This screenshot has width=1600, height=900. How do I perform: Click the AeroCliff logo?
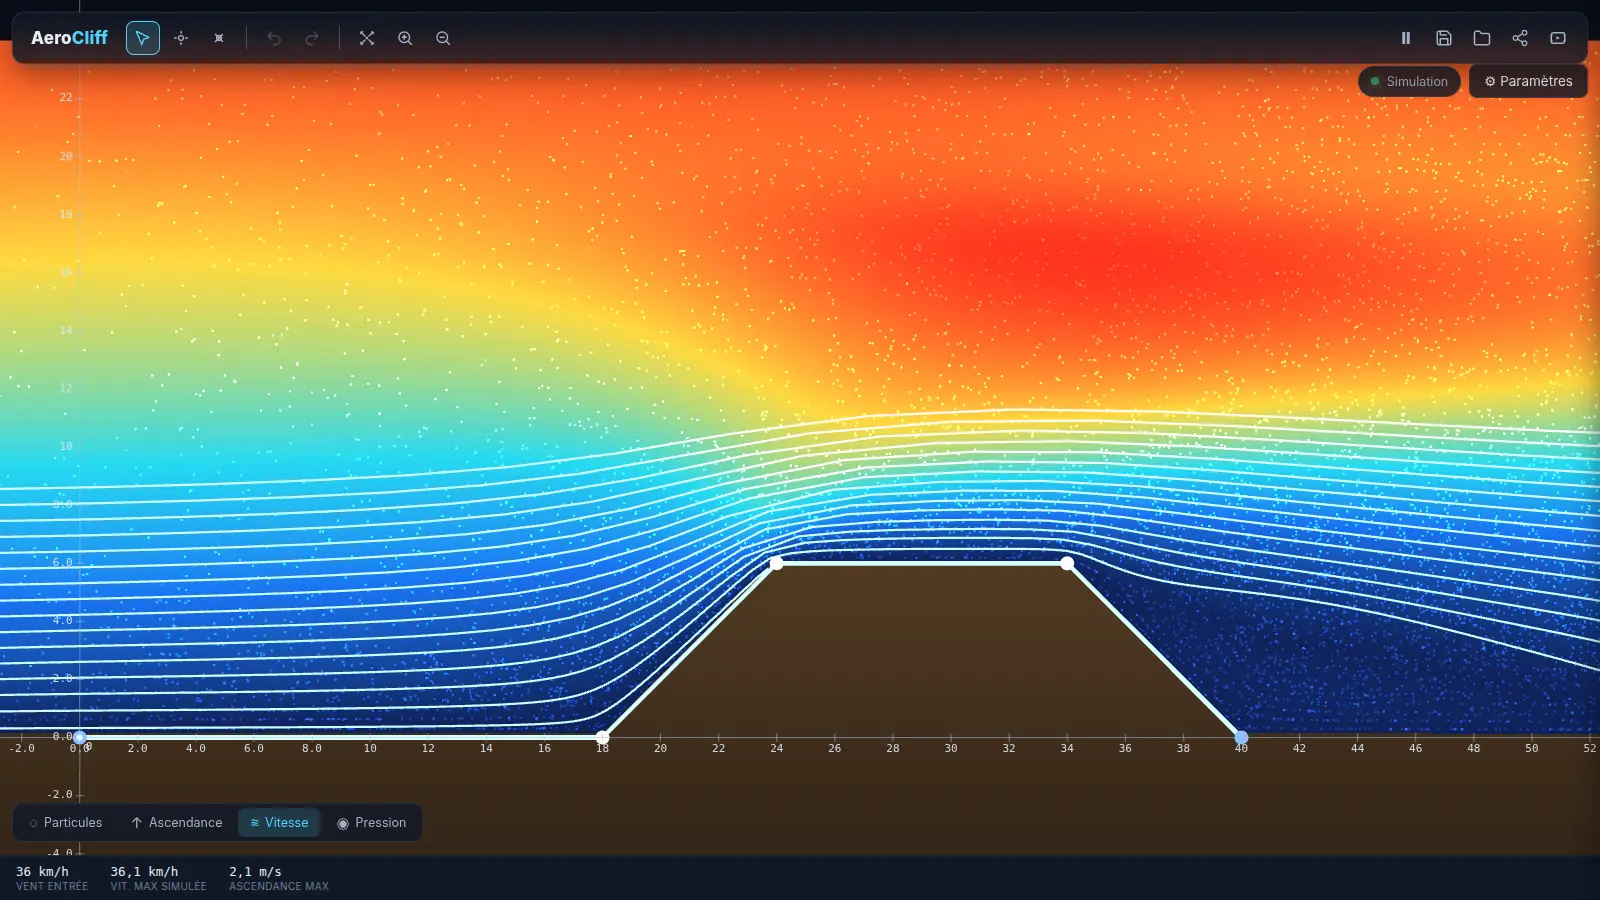[x=69, y=38]
